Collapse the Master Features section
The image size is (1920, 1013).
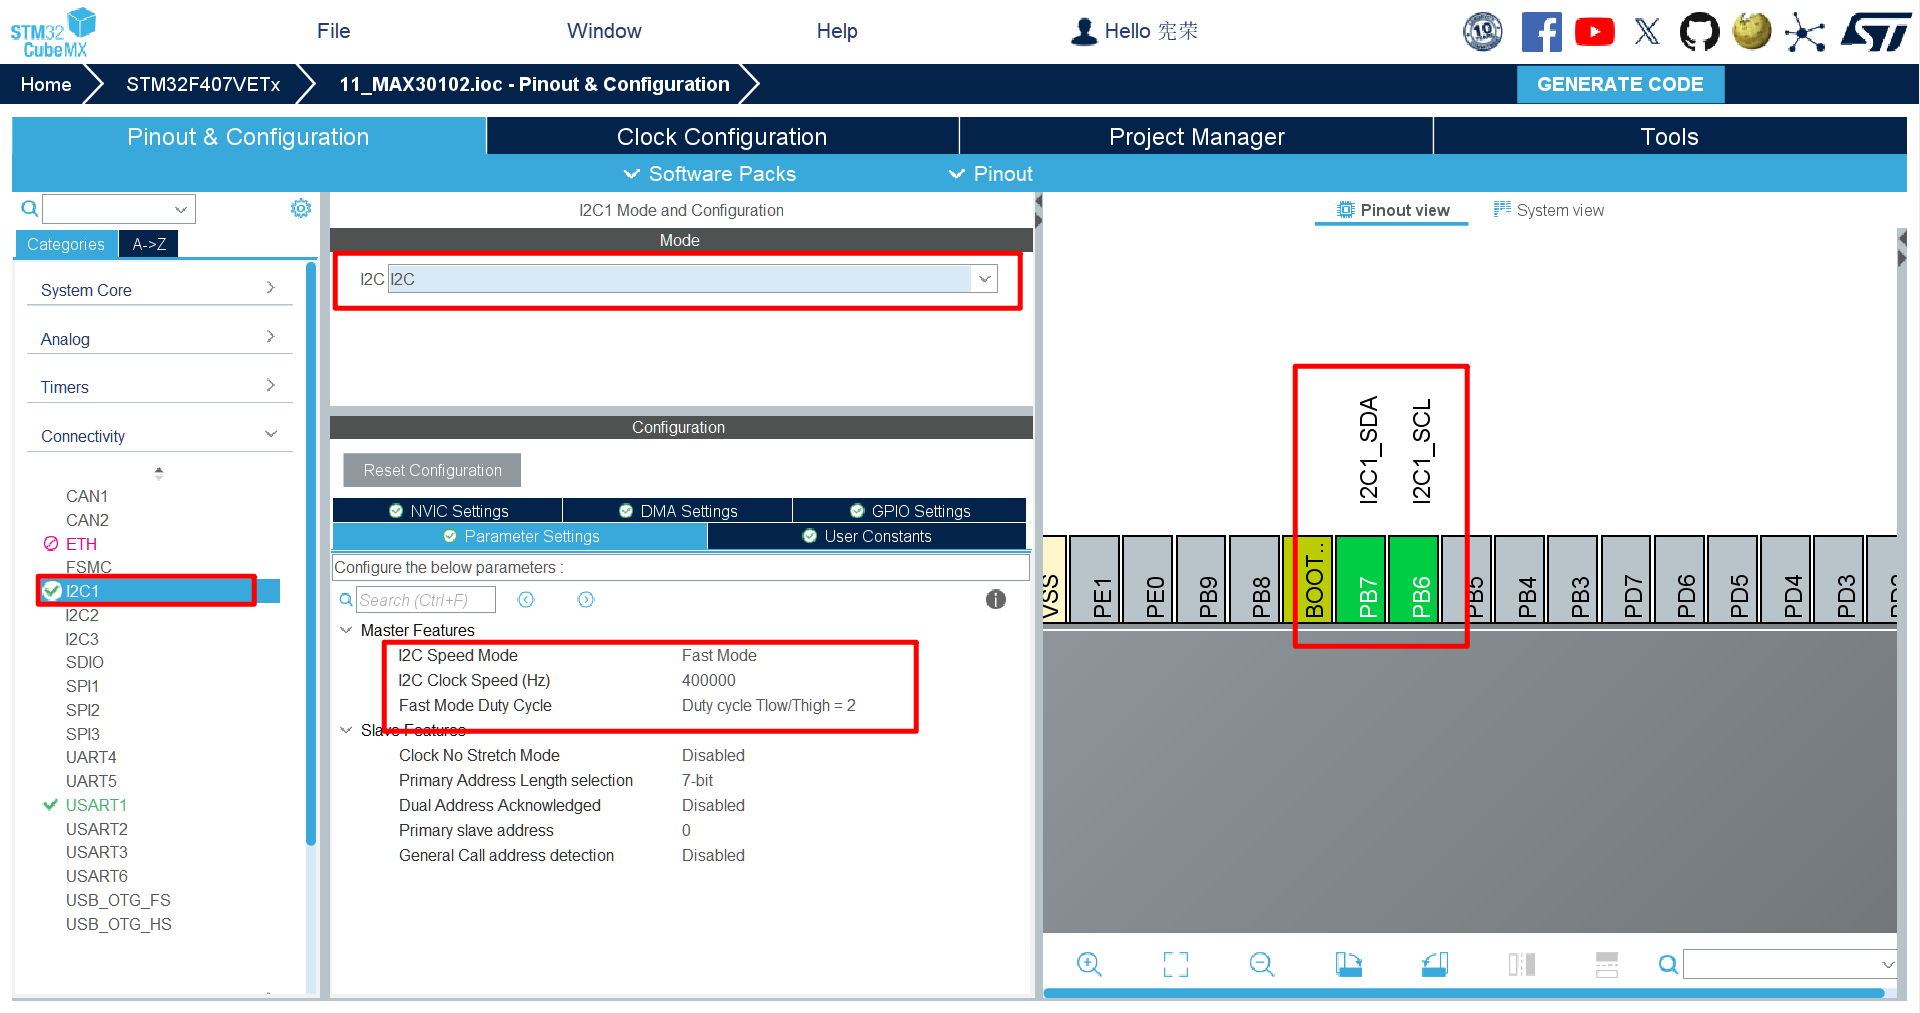[x=346, y=630]
